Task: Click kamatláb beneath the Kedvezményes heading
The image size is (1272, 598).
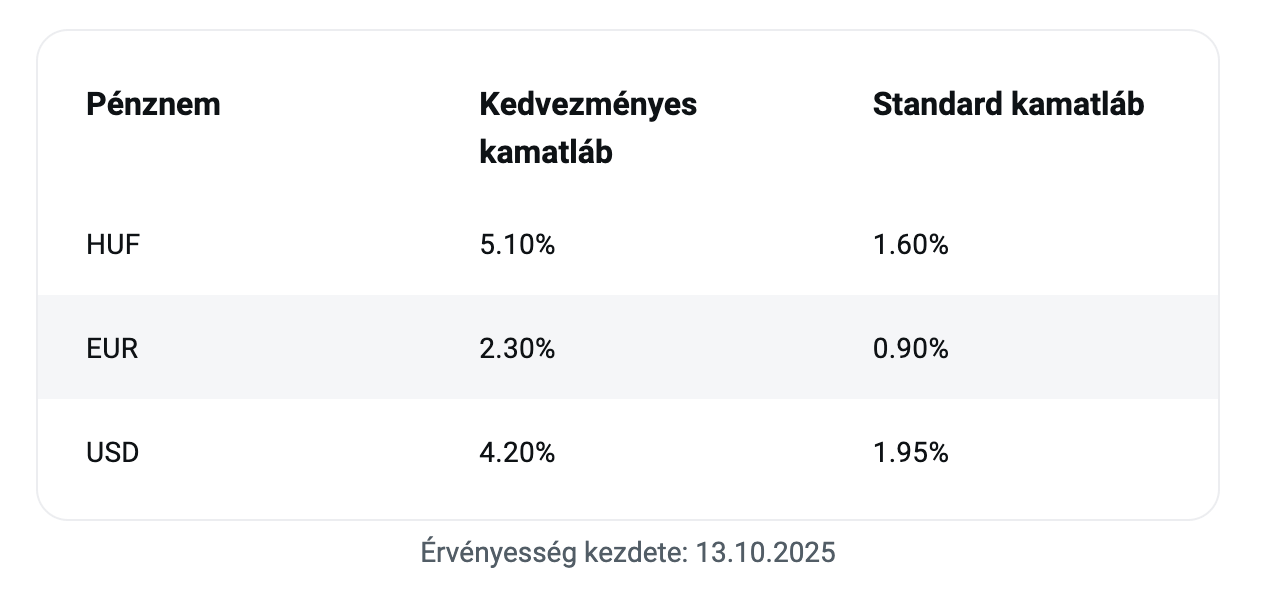Action: click(x=546, y=152)
